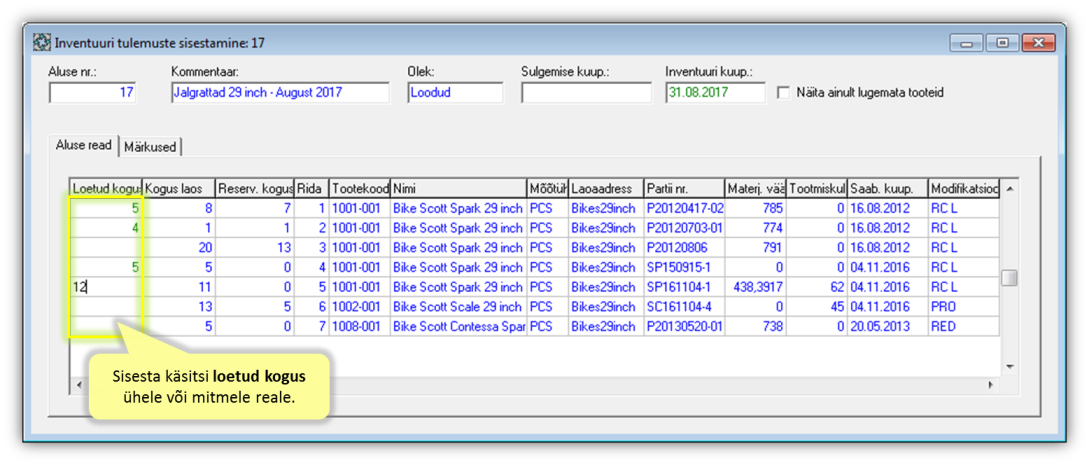Click the Bike Scott Scale 29 inch name
Screen dimensions: 1089x465
(x=458, y=306)
